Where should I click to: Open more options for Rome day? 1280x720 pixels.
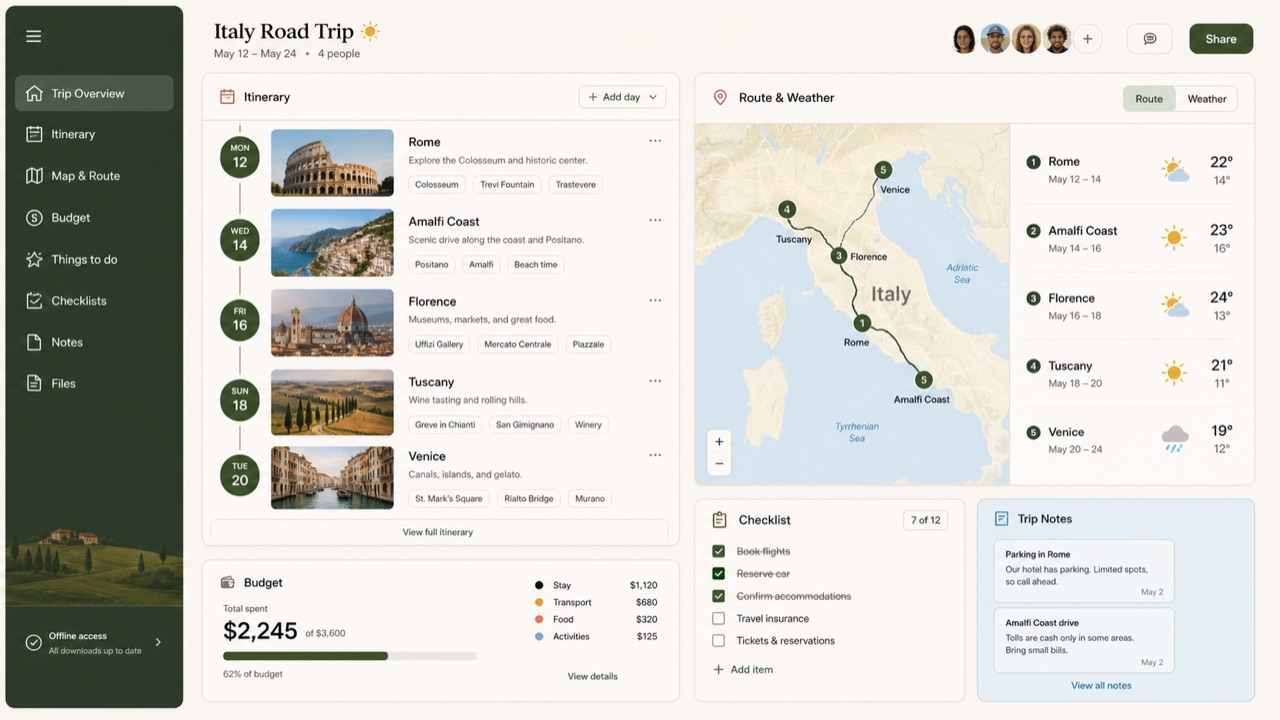click(655, 141)
